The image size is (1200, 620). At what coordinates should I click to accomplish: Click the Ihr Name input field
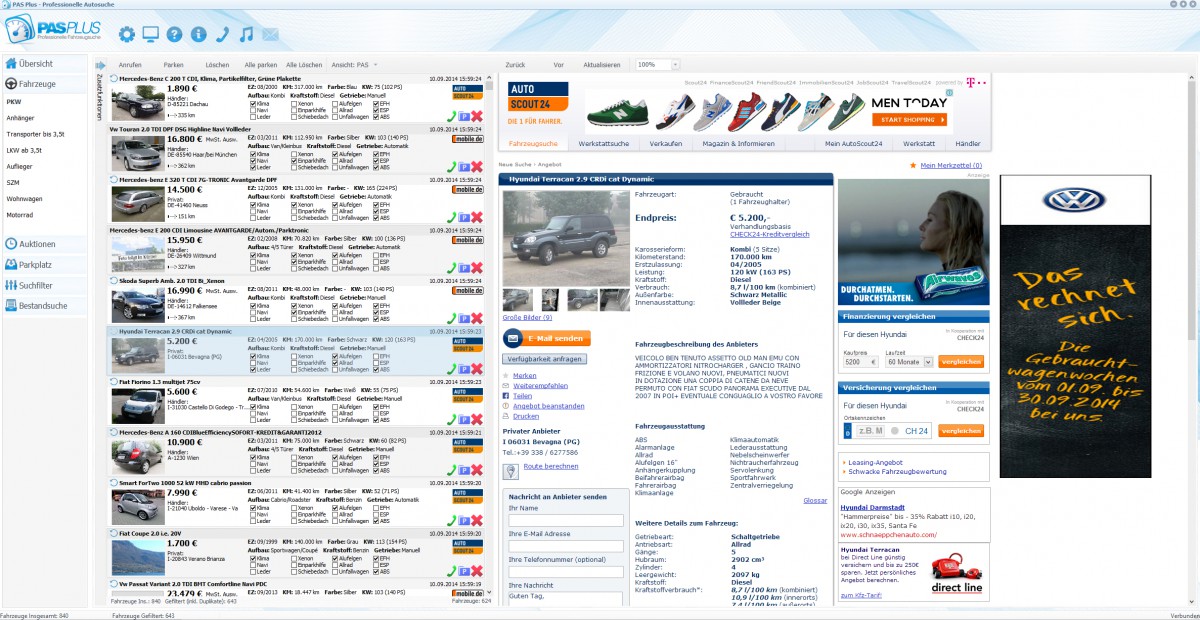click(x=566, y=520)
